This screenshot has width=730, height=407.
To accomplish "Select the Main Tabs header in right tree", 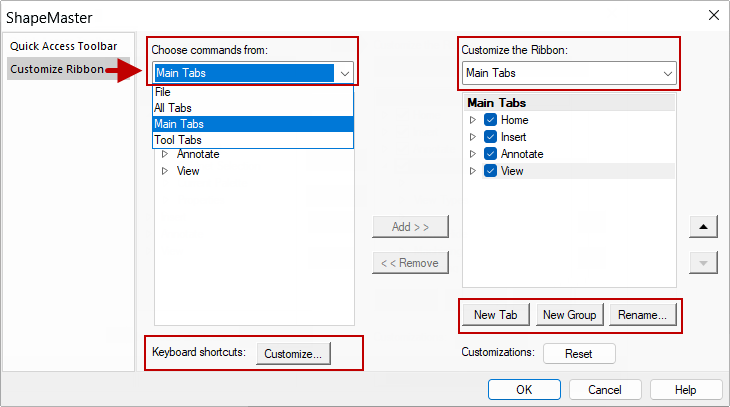I will (x=569, y=102).
